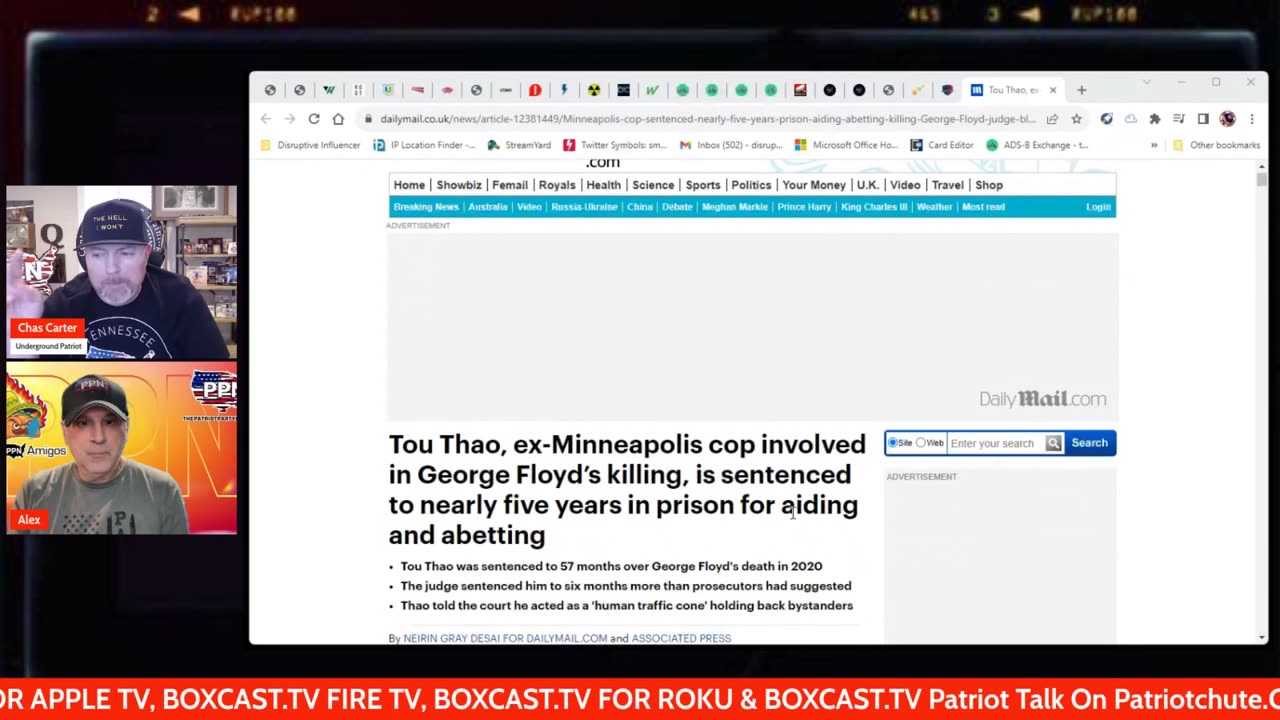The image size is (1280, 720).
Task: Click Russia-Ukraine topic link
Action: [x=584, y=207]
